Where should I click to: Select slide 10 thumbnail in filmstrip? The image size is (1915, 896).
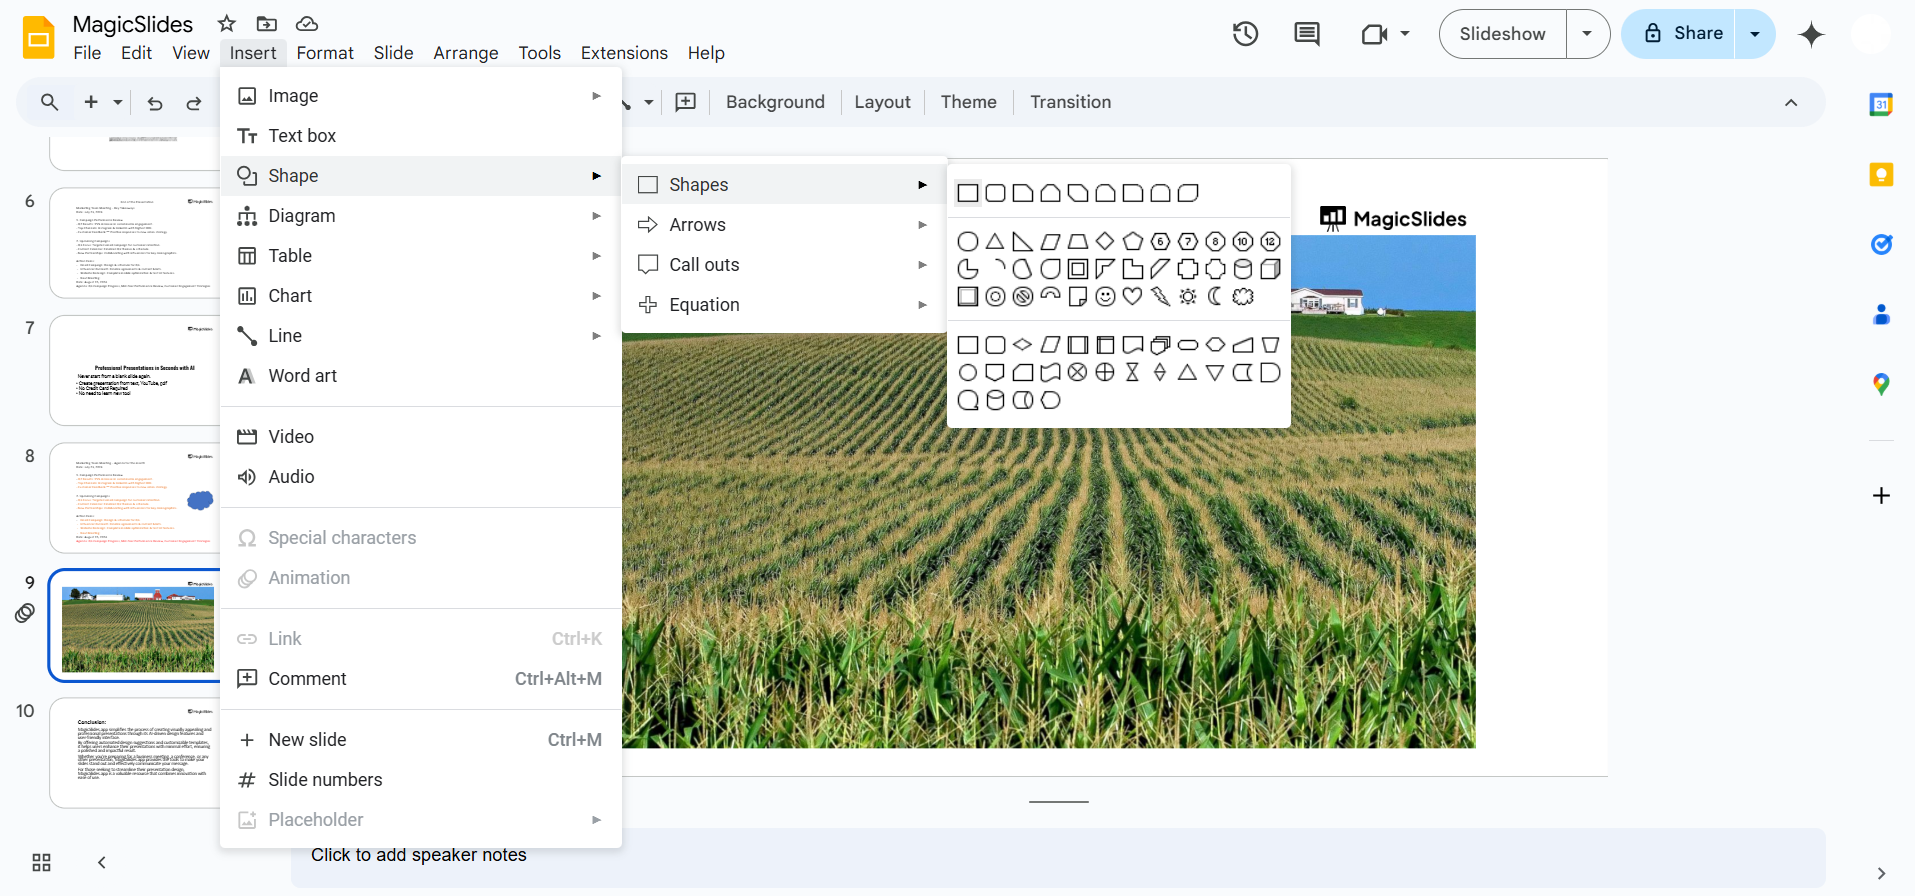click(134, 752)
